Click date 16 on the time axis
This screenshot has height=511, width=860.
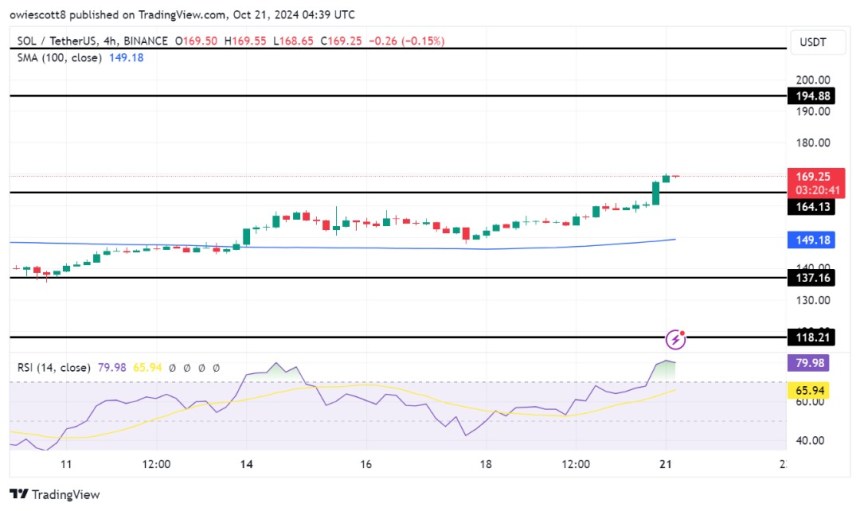[366, 465]
